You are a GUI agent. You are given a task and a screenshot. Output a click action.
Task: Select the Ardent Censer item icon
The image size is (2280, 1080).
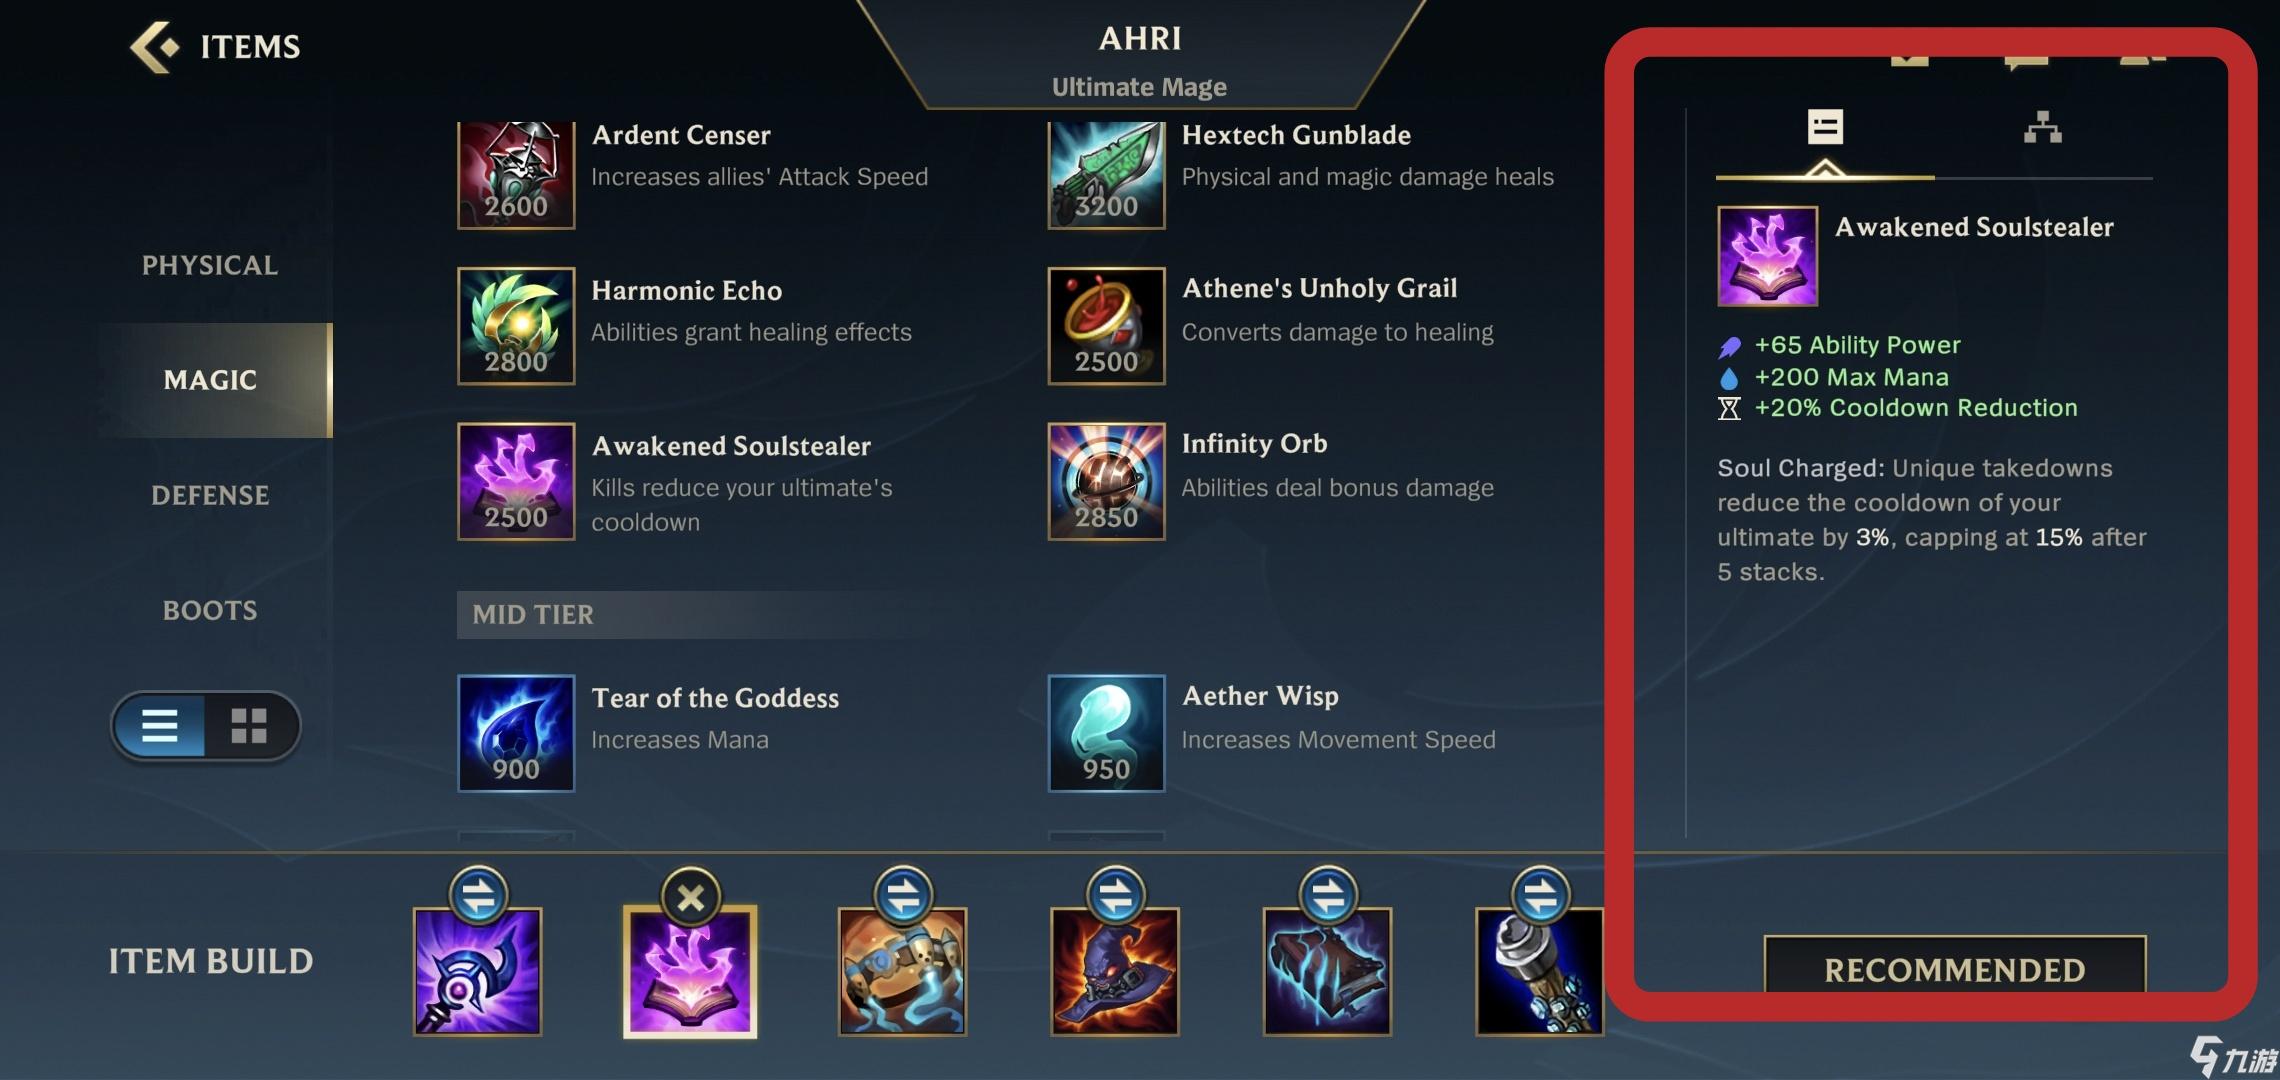516,174
